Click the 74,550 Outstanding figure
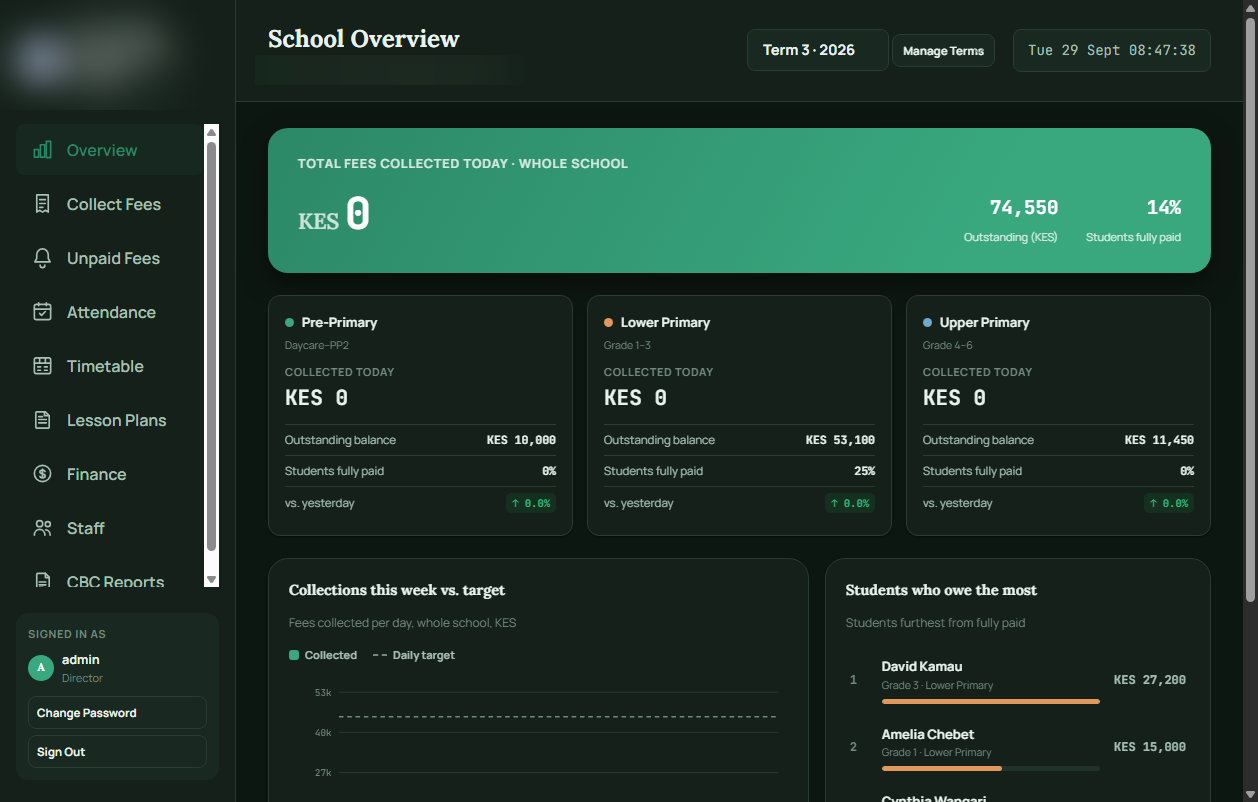Image resolution: width=1258 pixels, height=802 pixels. [x=1024, y=207]
